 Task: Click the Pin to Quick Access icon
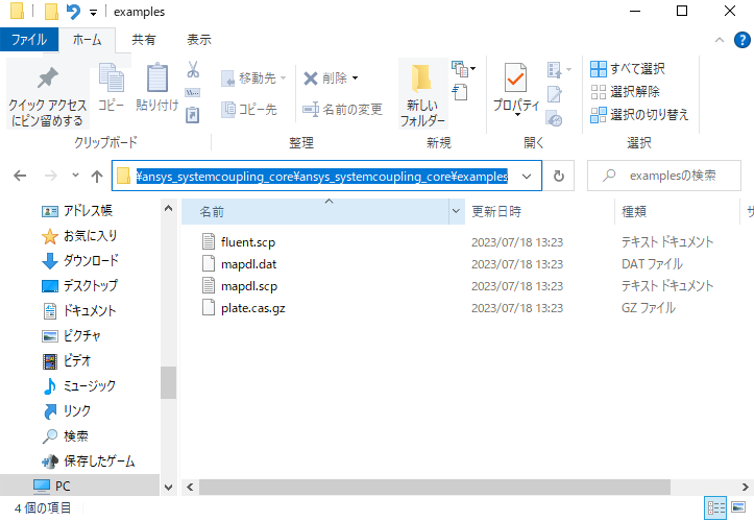coord(47,80)
